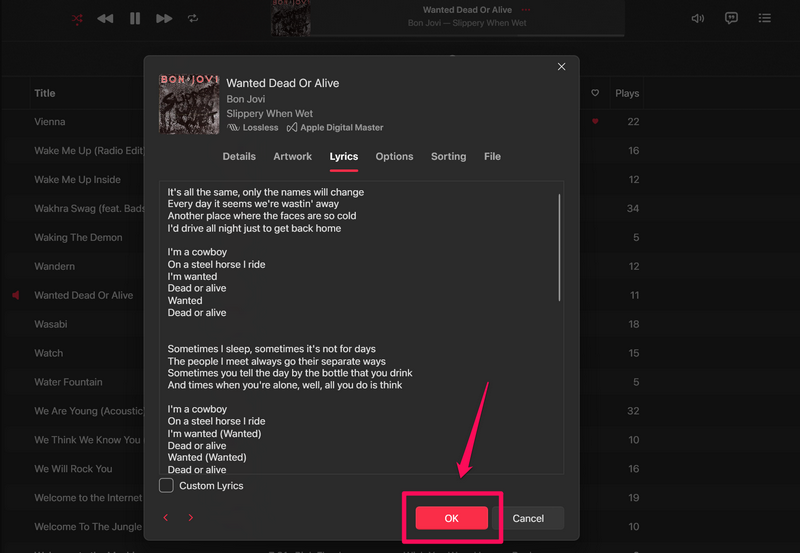Screen dimensions: 800x553
Task: Sort by the Plays column header
Action: point(627,93)
